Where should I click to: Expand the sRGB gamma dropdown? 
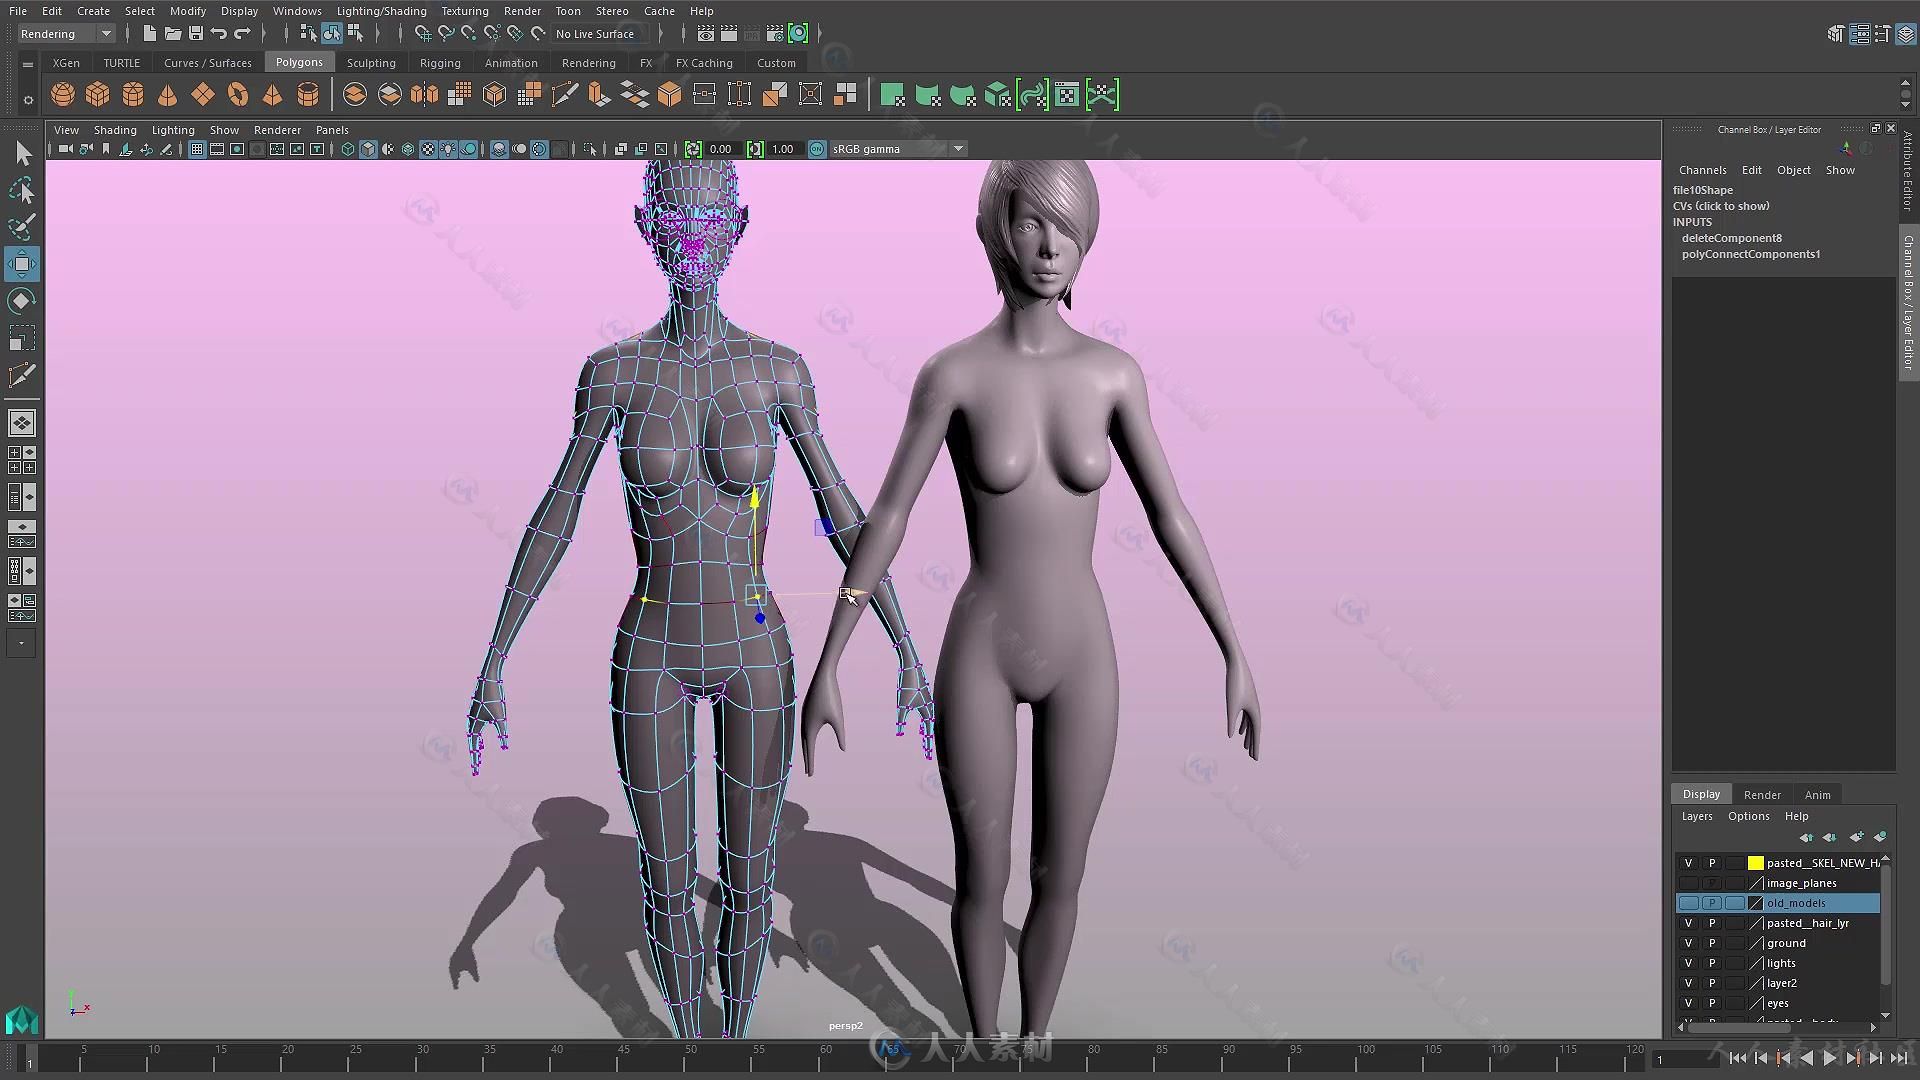pyautogui.click(x=959, y=148)
